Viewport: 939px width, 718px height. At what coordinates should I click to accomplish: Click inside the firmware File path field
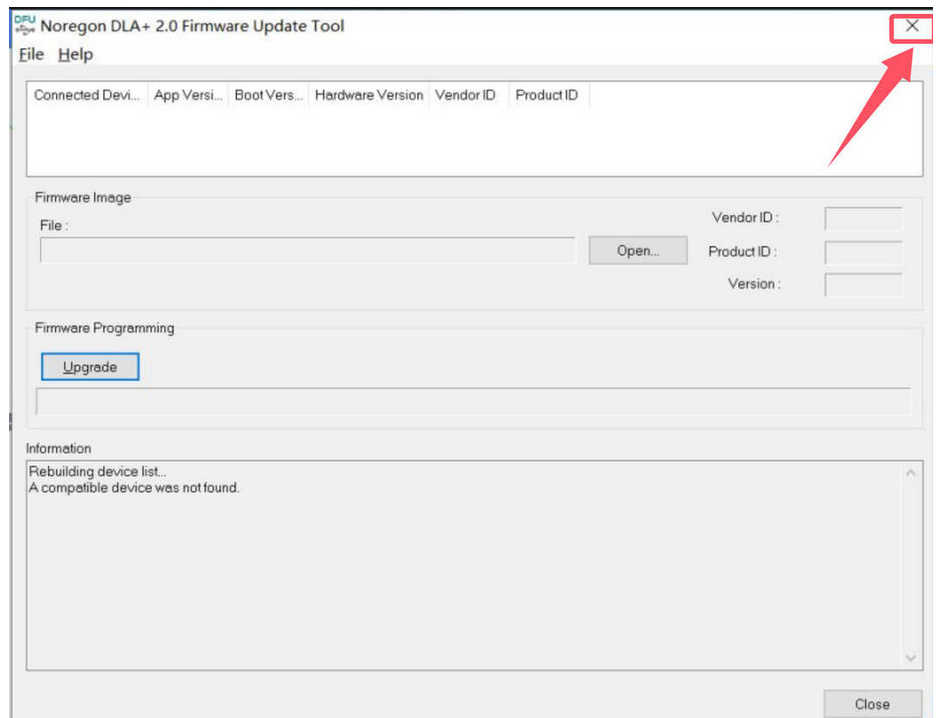coord(307,251)
